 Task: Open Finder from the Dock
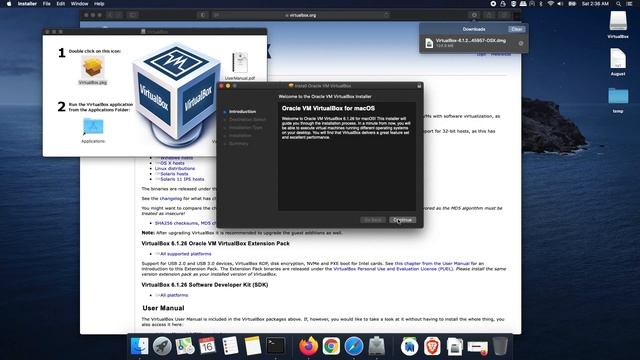point(140,346)
